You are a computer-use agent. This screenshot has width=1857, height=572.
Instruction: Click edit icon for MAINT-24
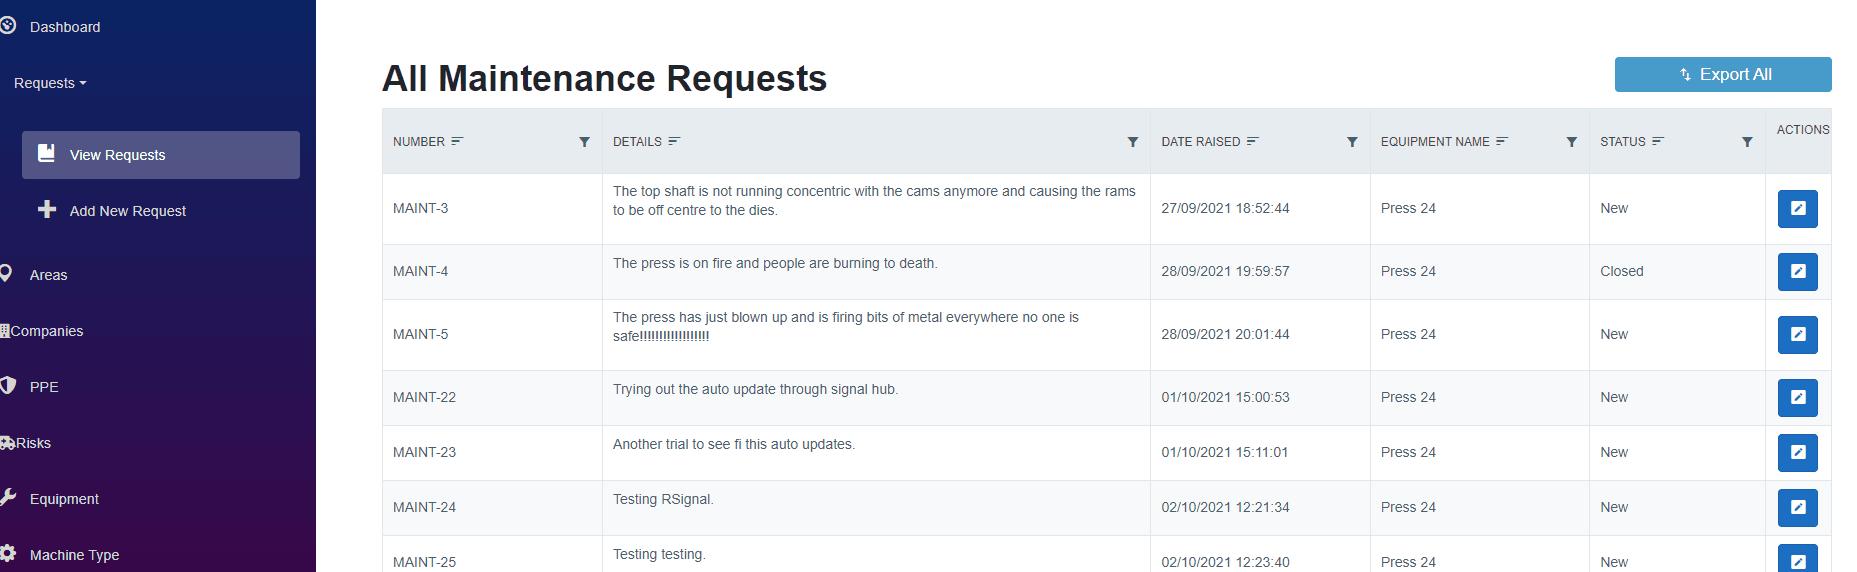tap(1797, 508)
